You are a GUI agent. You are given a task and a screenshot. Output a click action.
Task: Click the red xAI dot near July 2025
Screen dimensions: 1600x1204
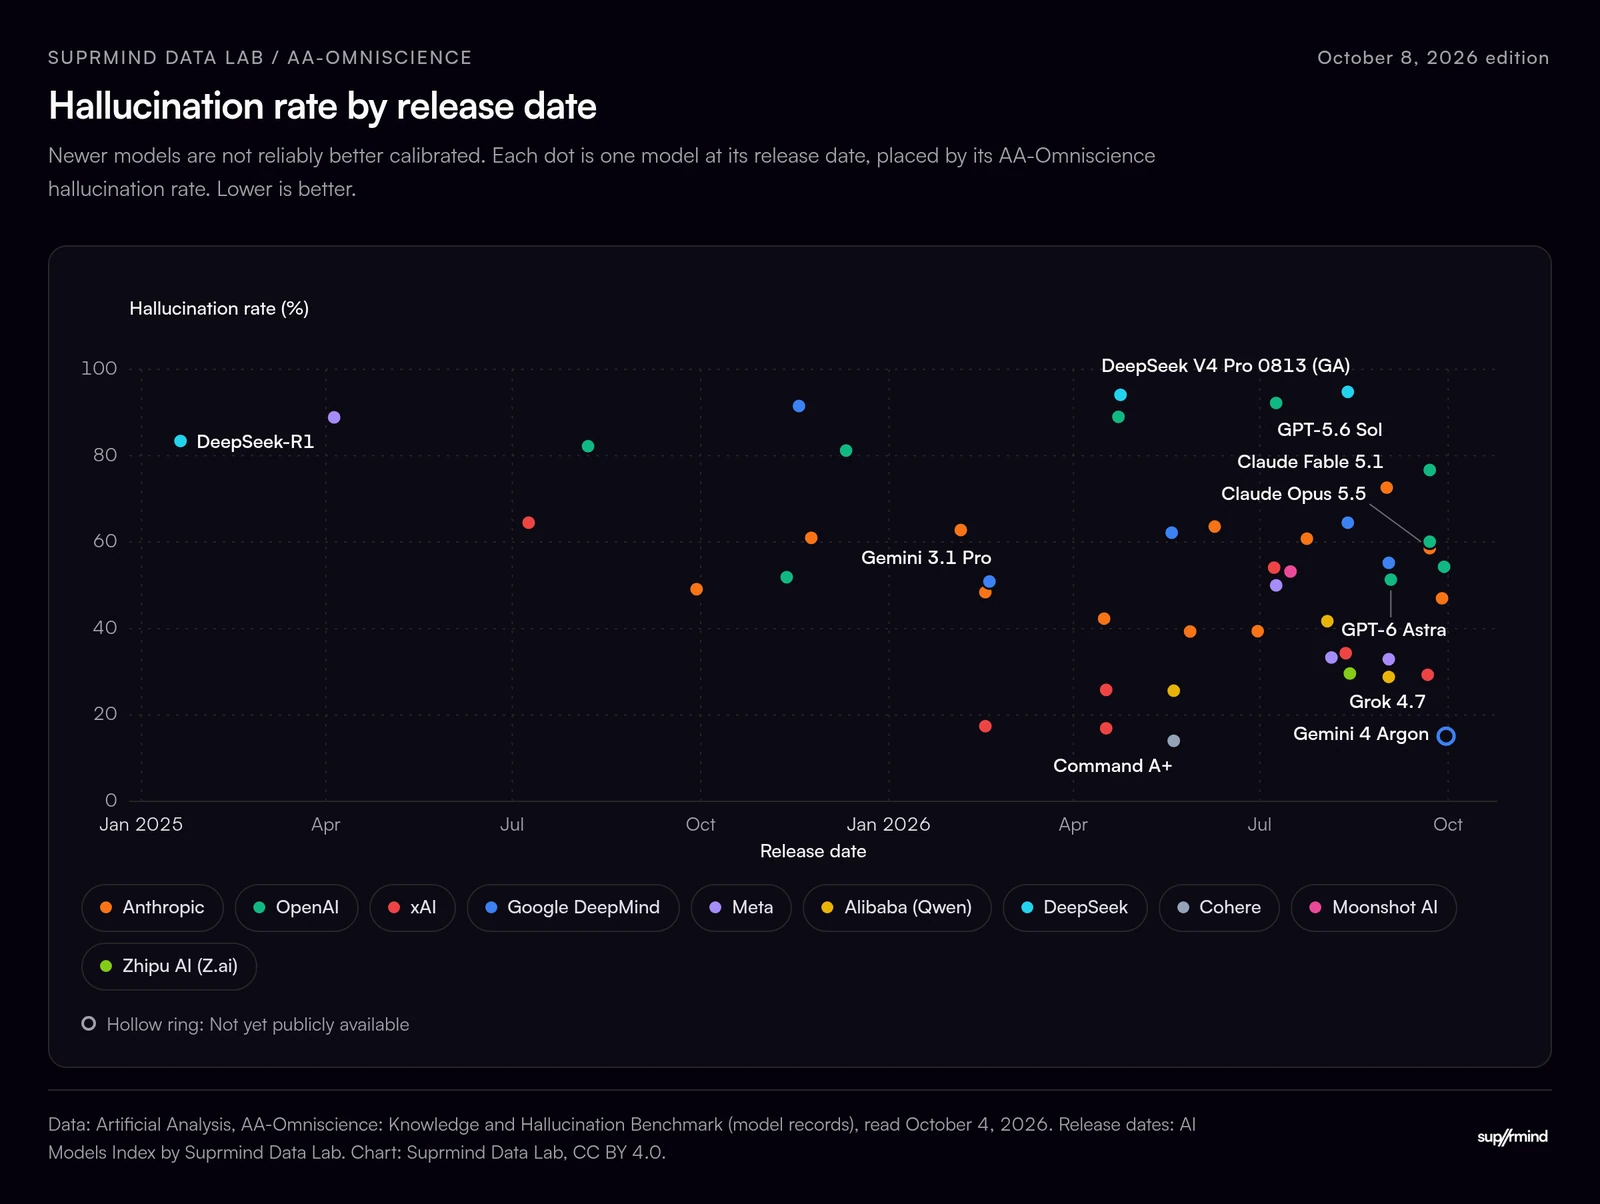pos(529,523)
